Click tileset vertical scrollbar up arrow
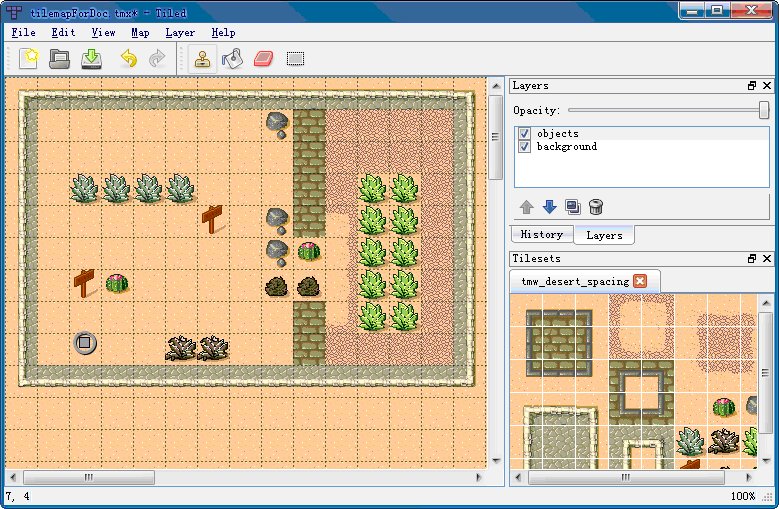 (766, 302)
